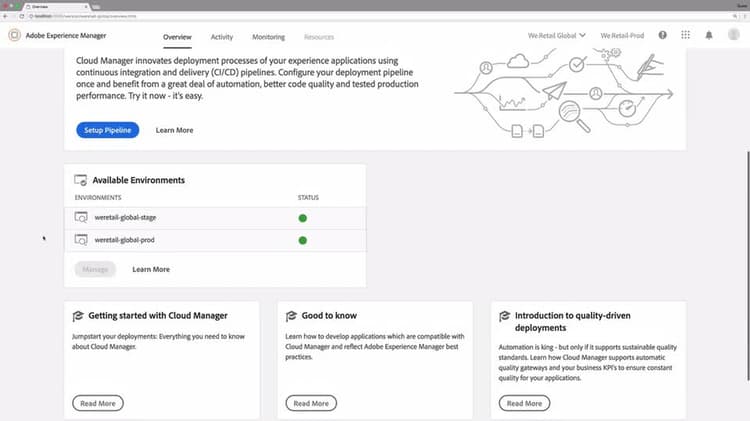Click the pipeline illustration graphic
The image size is (750, 421).
tap(563, 93)
